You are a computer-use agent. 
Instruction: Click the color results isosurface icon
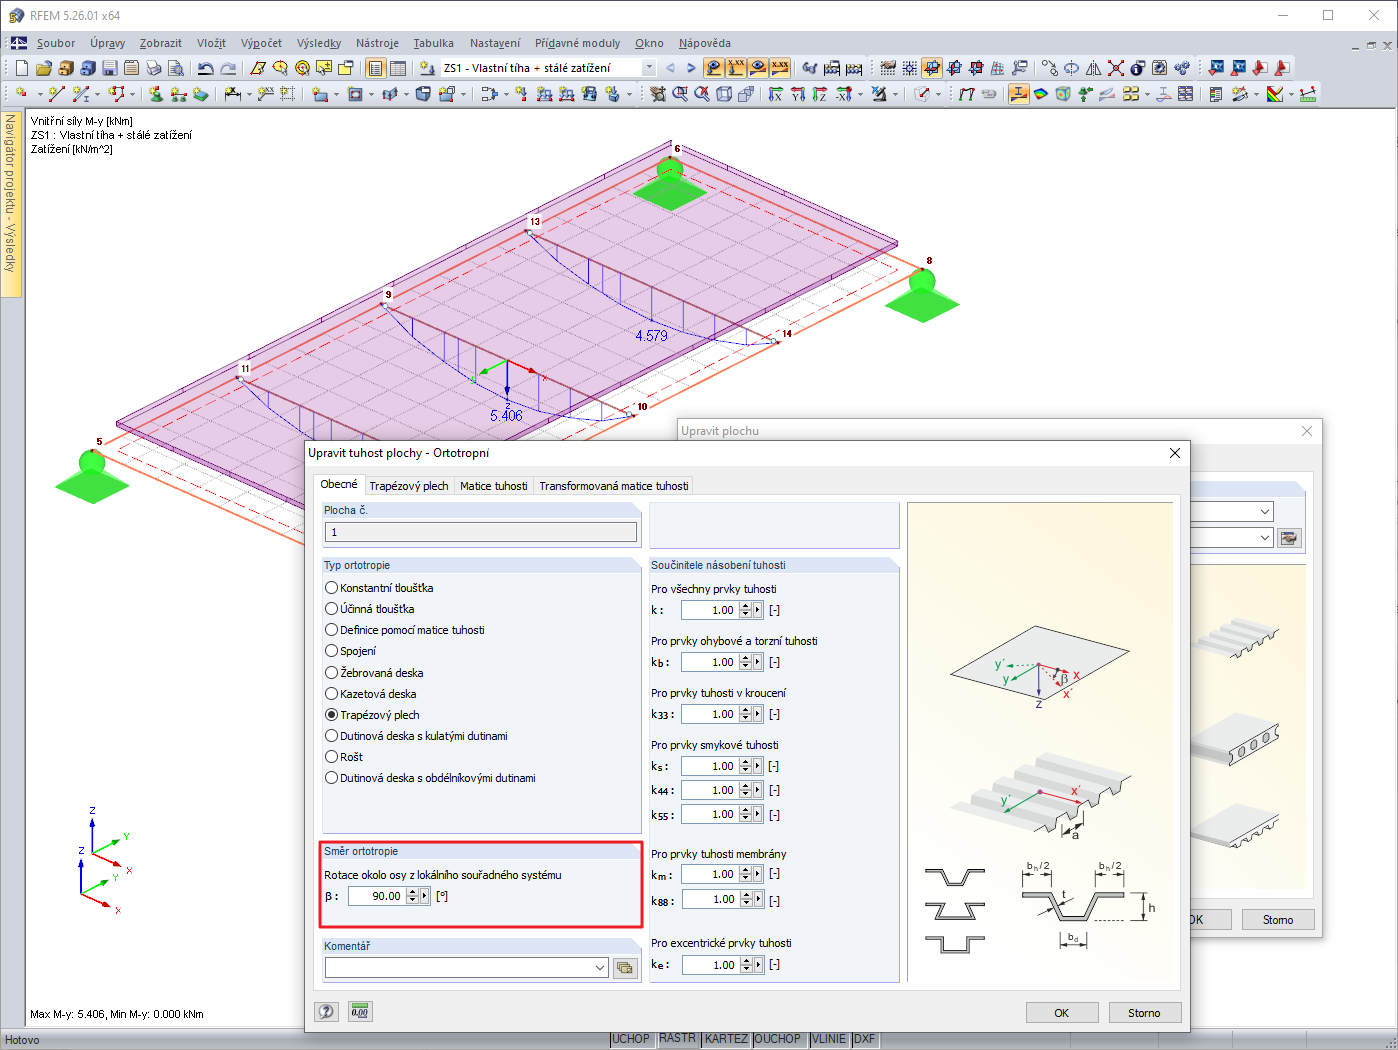pos(1041,94)
